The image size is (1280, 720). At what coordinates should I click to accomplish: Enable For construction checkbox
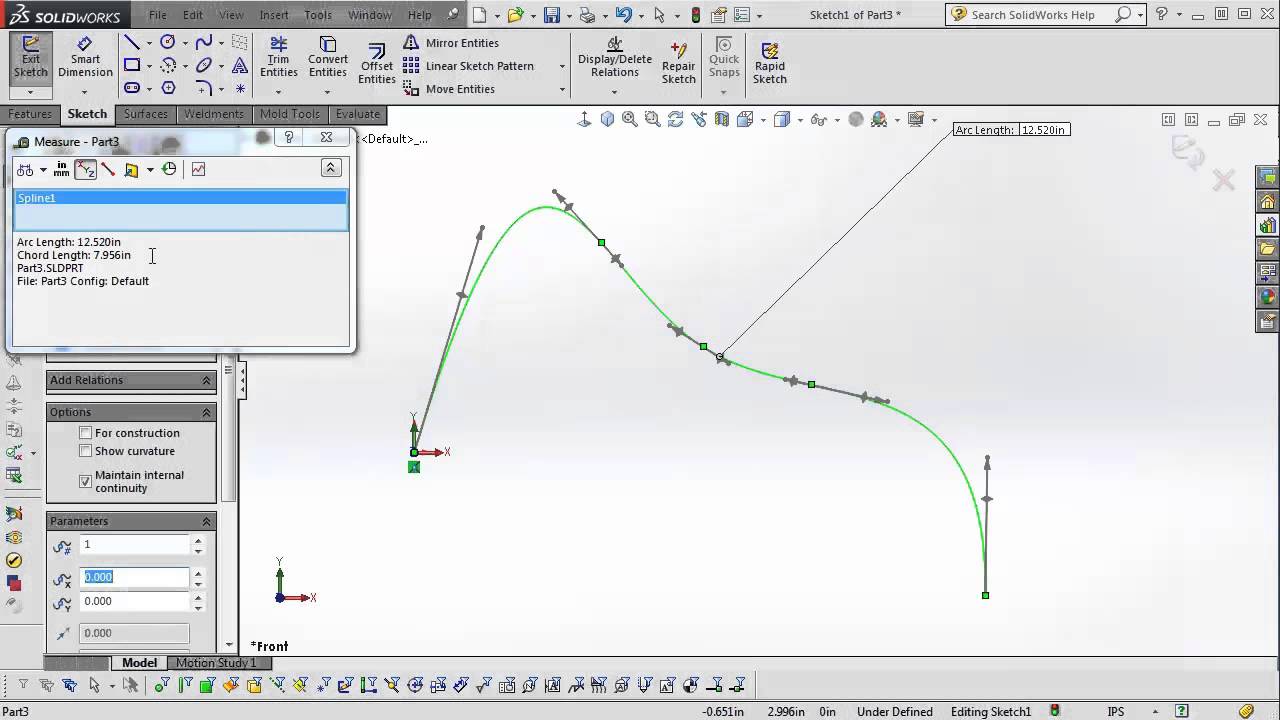[86, 433]
